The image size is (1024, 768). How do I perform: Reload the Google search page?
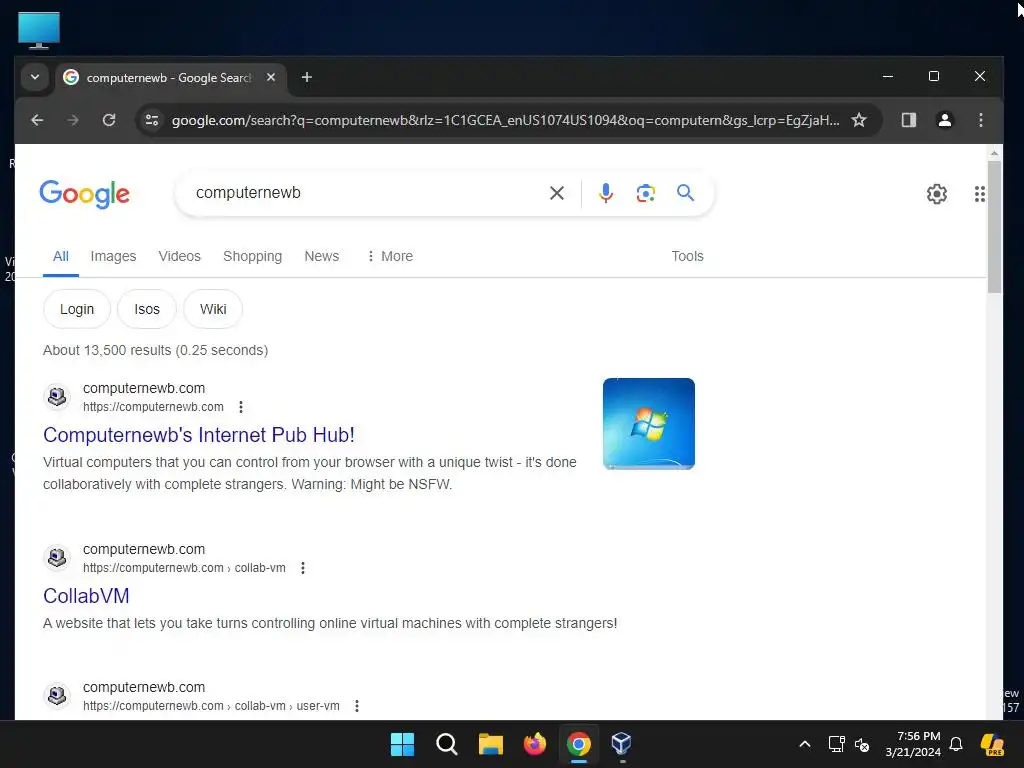[x=109, y=120]
